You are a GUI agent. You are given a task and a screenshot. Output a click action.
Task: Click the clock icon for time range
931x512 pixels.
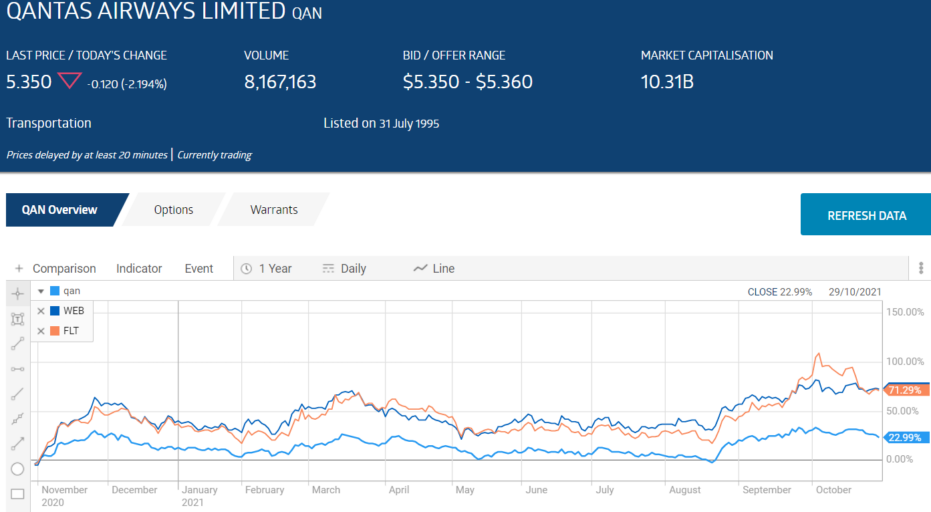pyautogui.click(x=246, y=268)
